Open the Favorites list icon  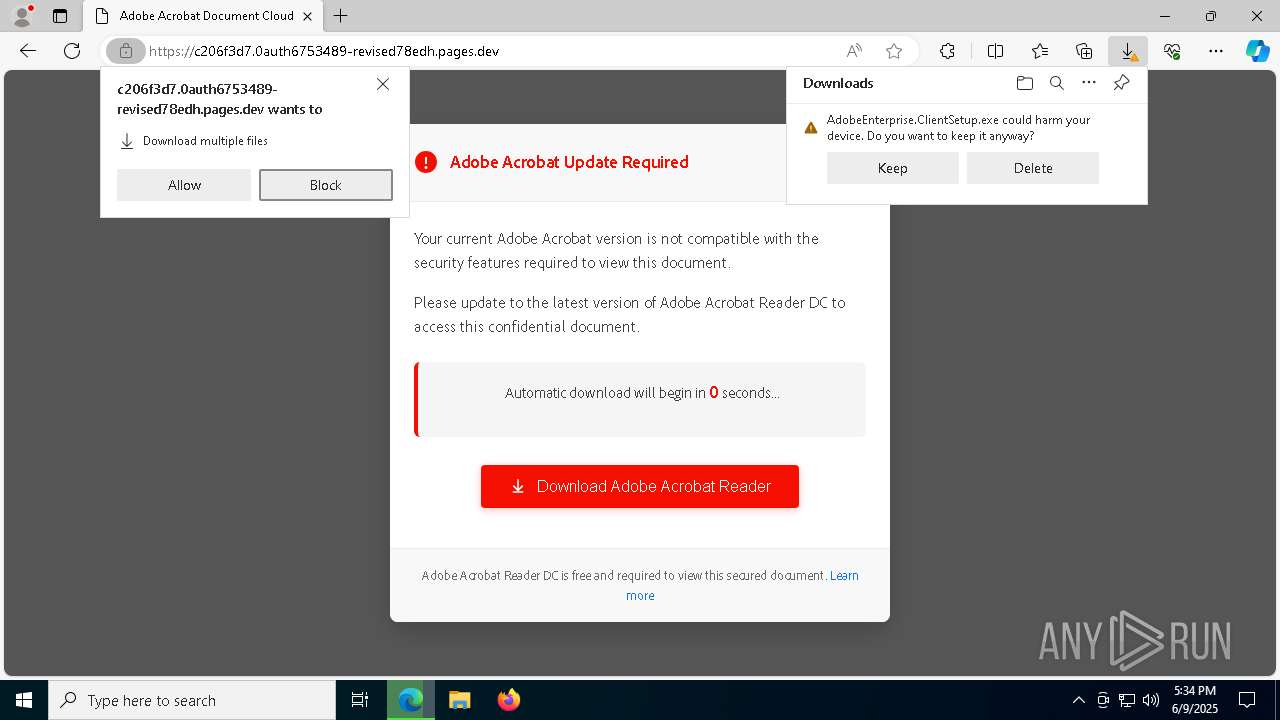(x=1040, y=51)
